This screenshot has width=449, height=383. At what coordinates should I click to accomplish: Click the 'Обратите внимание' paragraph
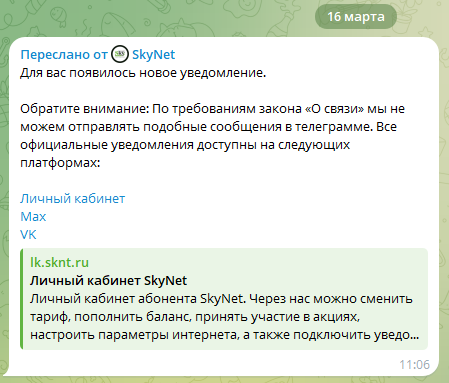212,136
